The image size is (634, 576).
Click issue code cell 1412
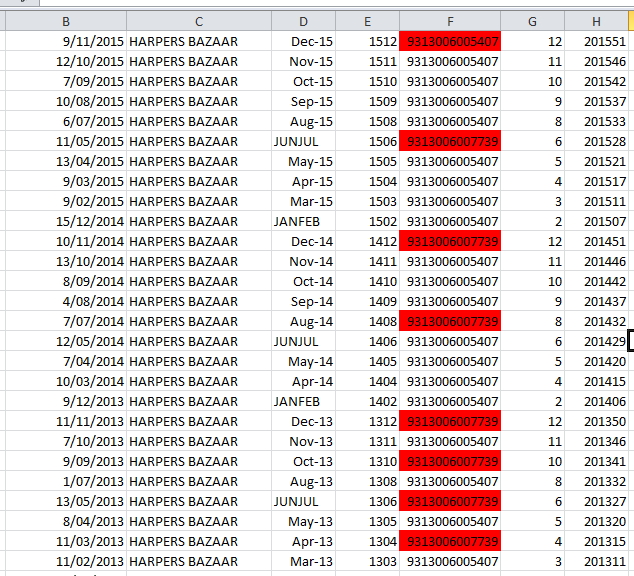click(367, 241)
